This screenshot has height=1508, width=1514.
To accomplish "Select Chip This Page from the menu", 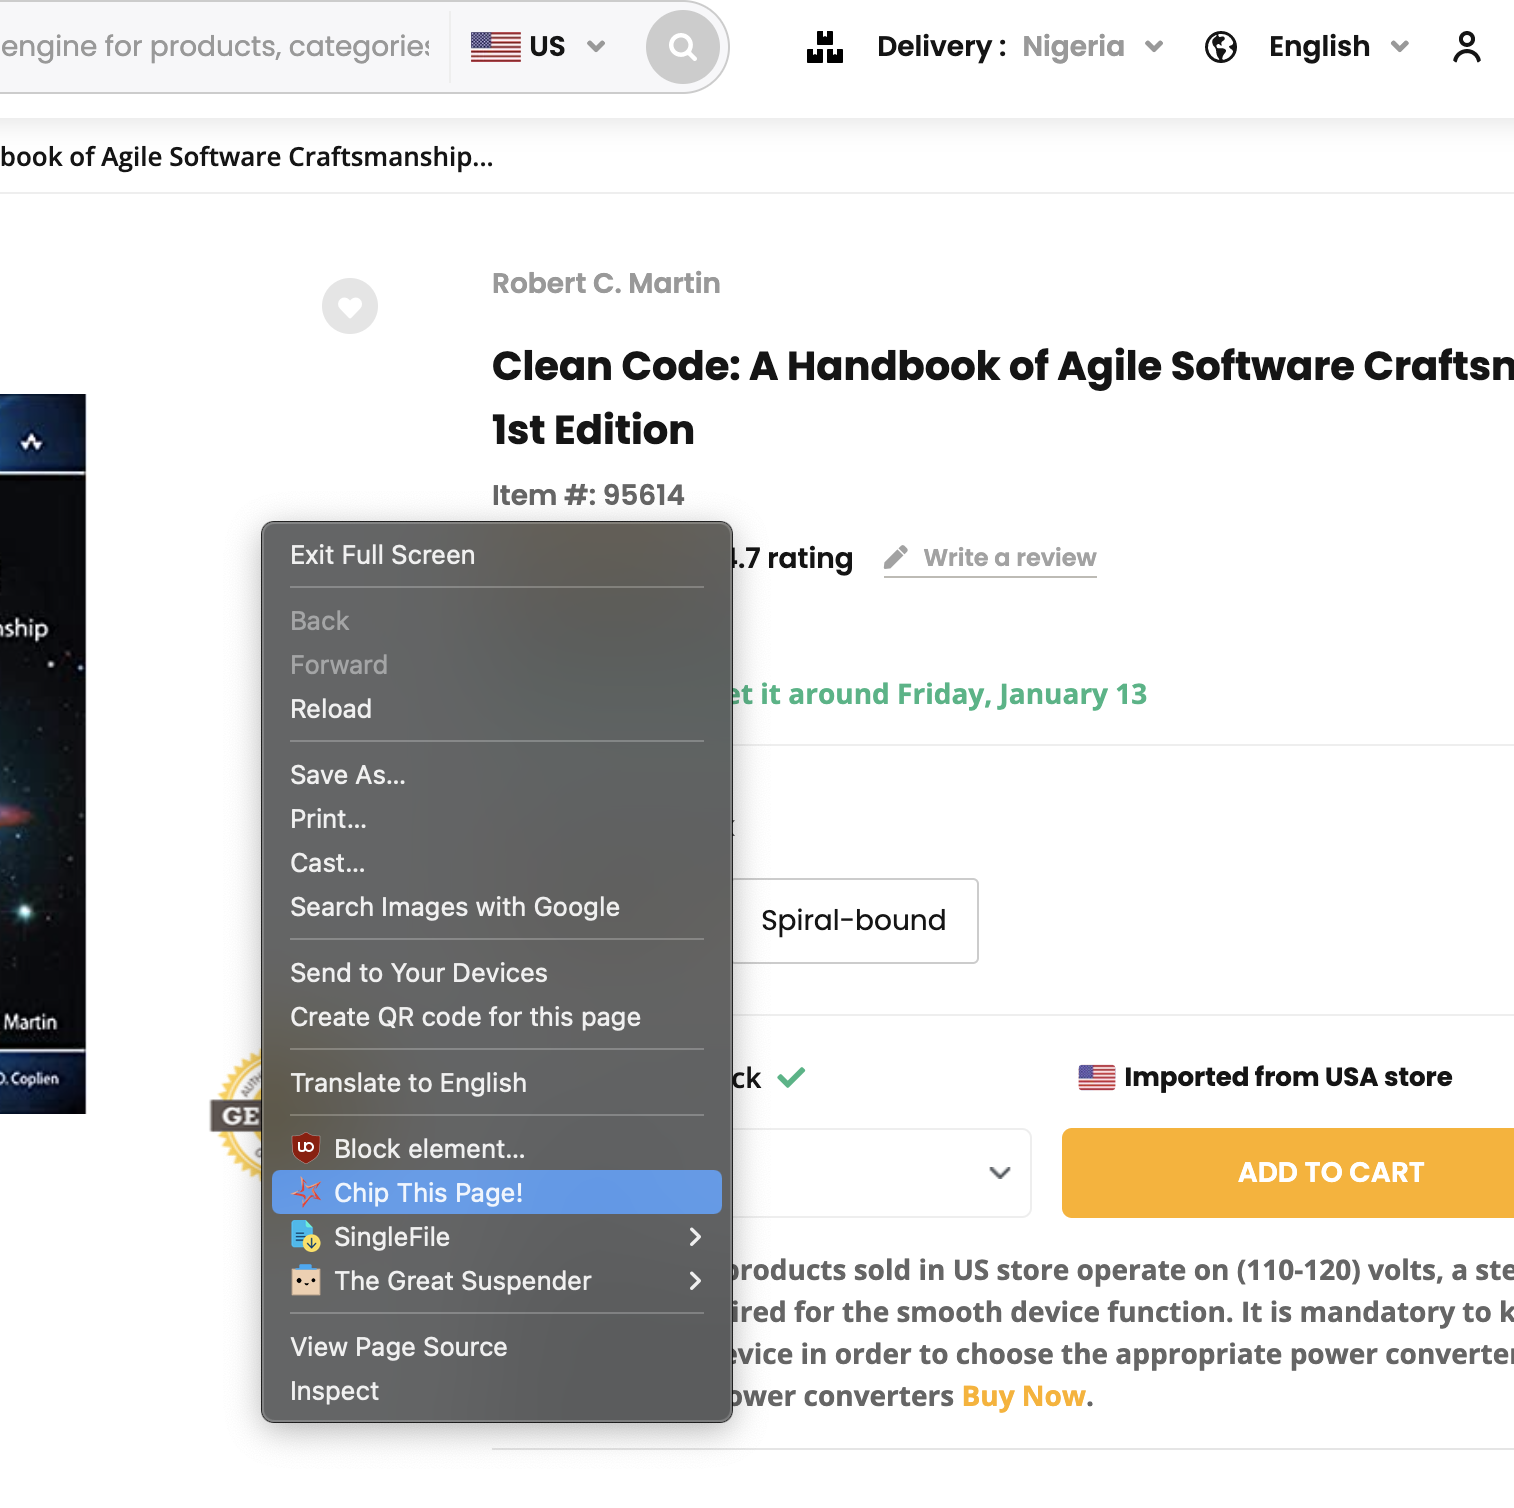I will [x=427, y=1192].
